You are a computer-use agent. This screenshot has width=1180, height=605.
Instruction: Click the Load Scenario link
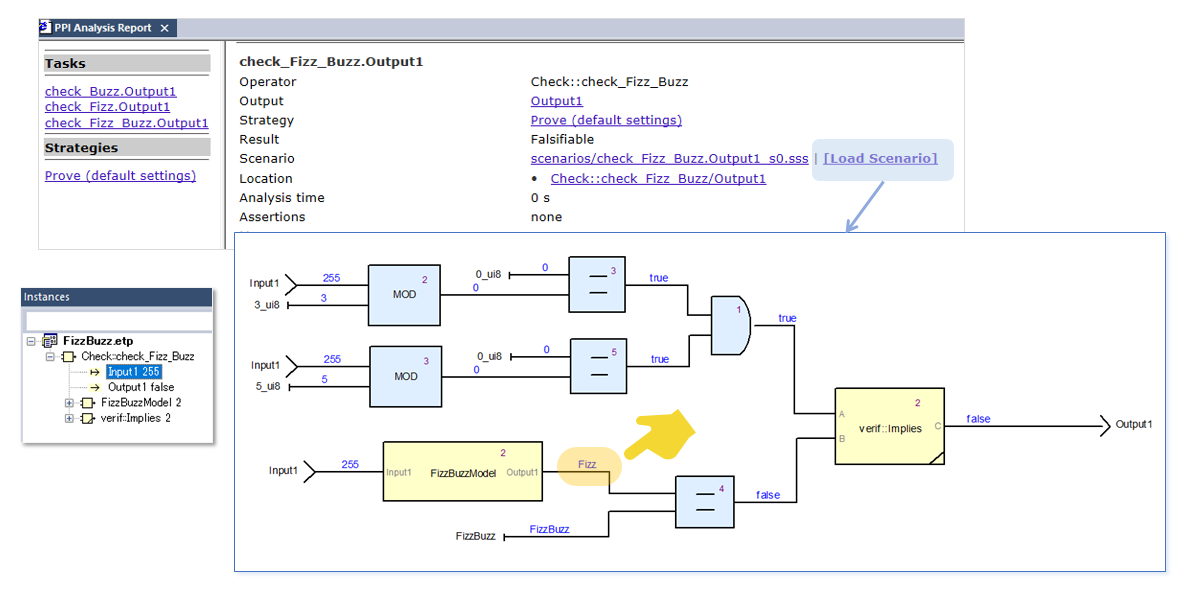[x=880, y=159]
